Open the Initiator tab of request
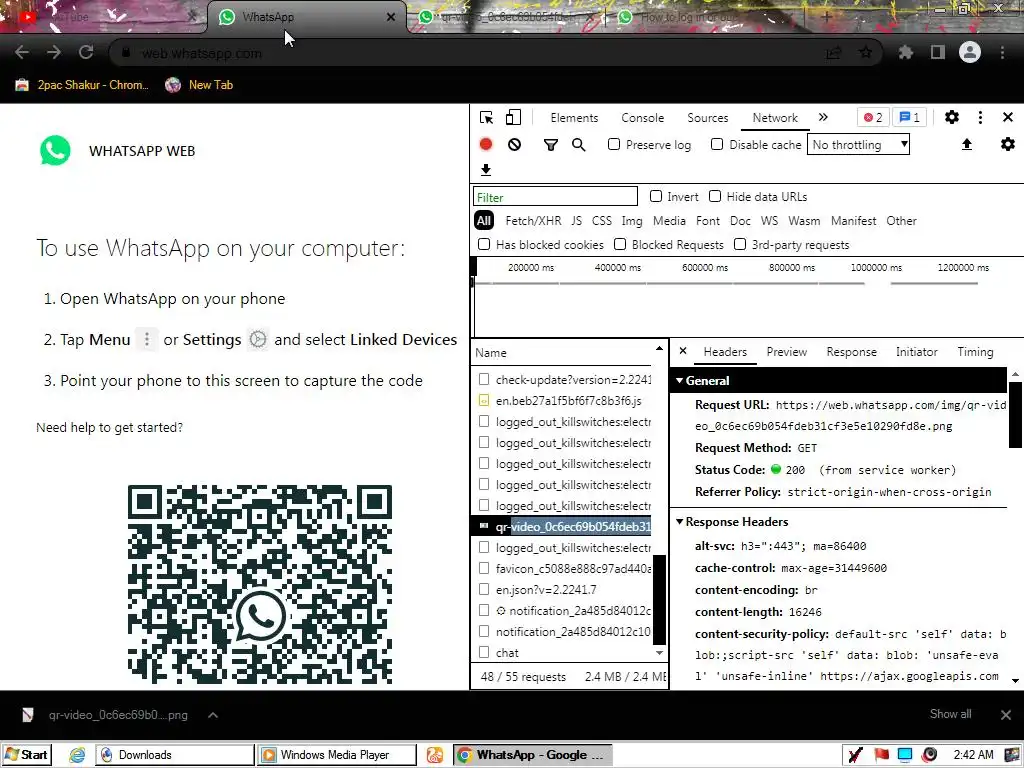The width and height of the screenshot is (1024, 768). click(916, 351)
